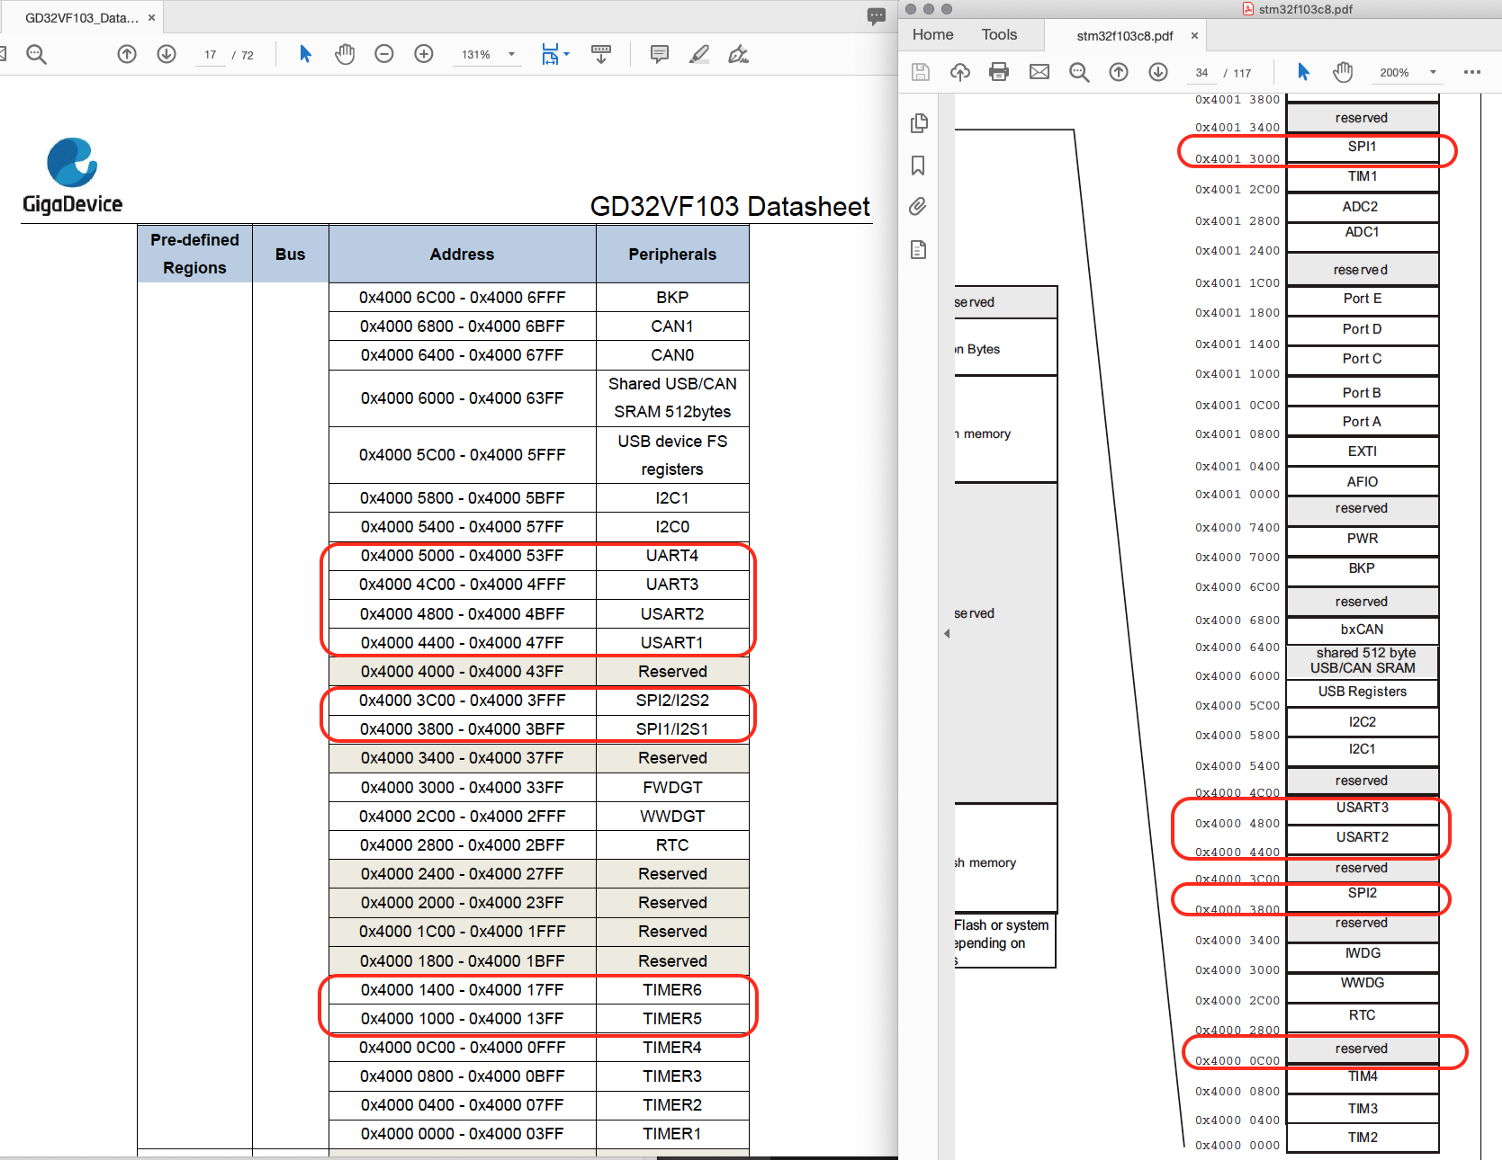
Task: Open the attachments paperclip panel
Action: (x=918, y=207)
